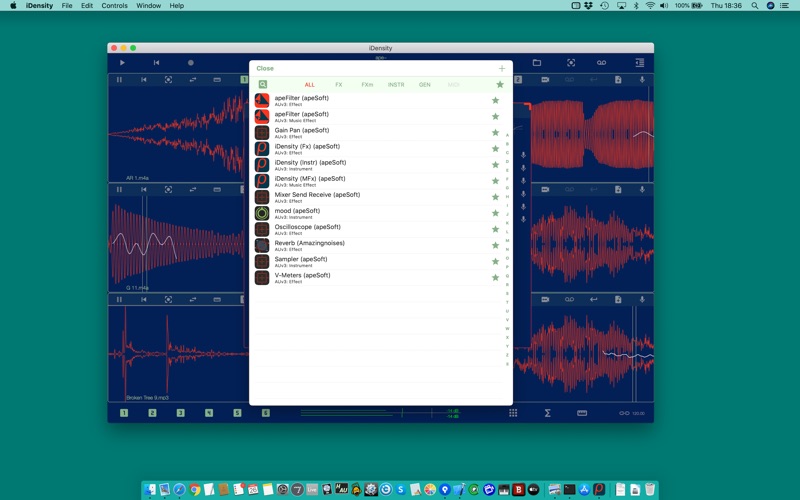Open Chrome from the Dock
This screenshot has width=800, height=500.
click(x=194, y=489)
